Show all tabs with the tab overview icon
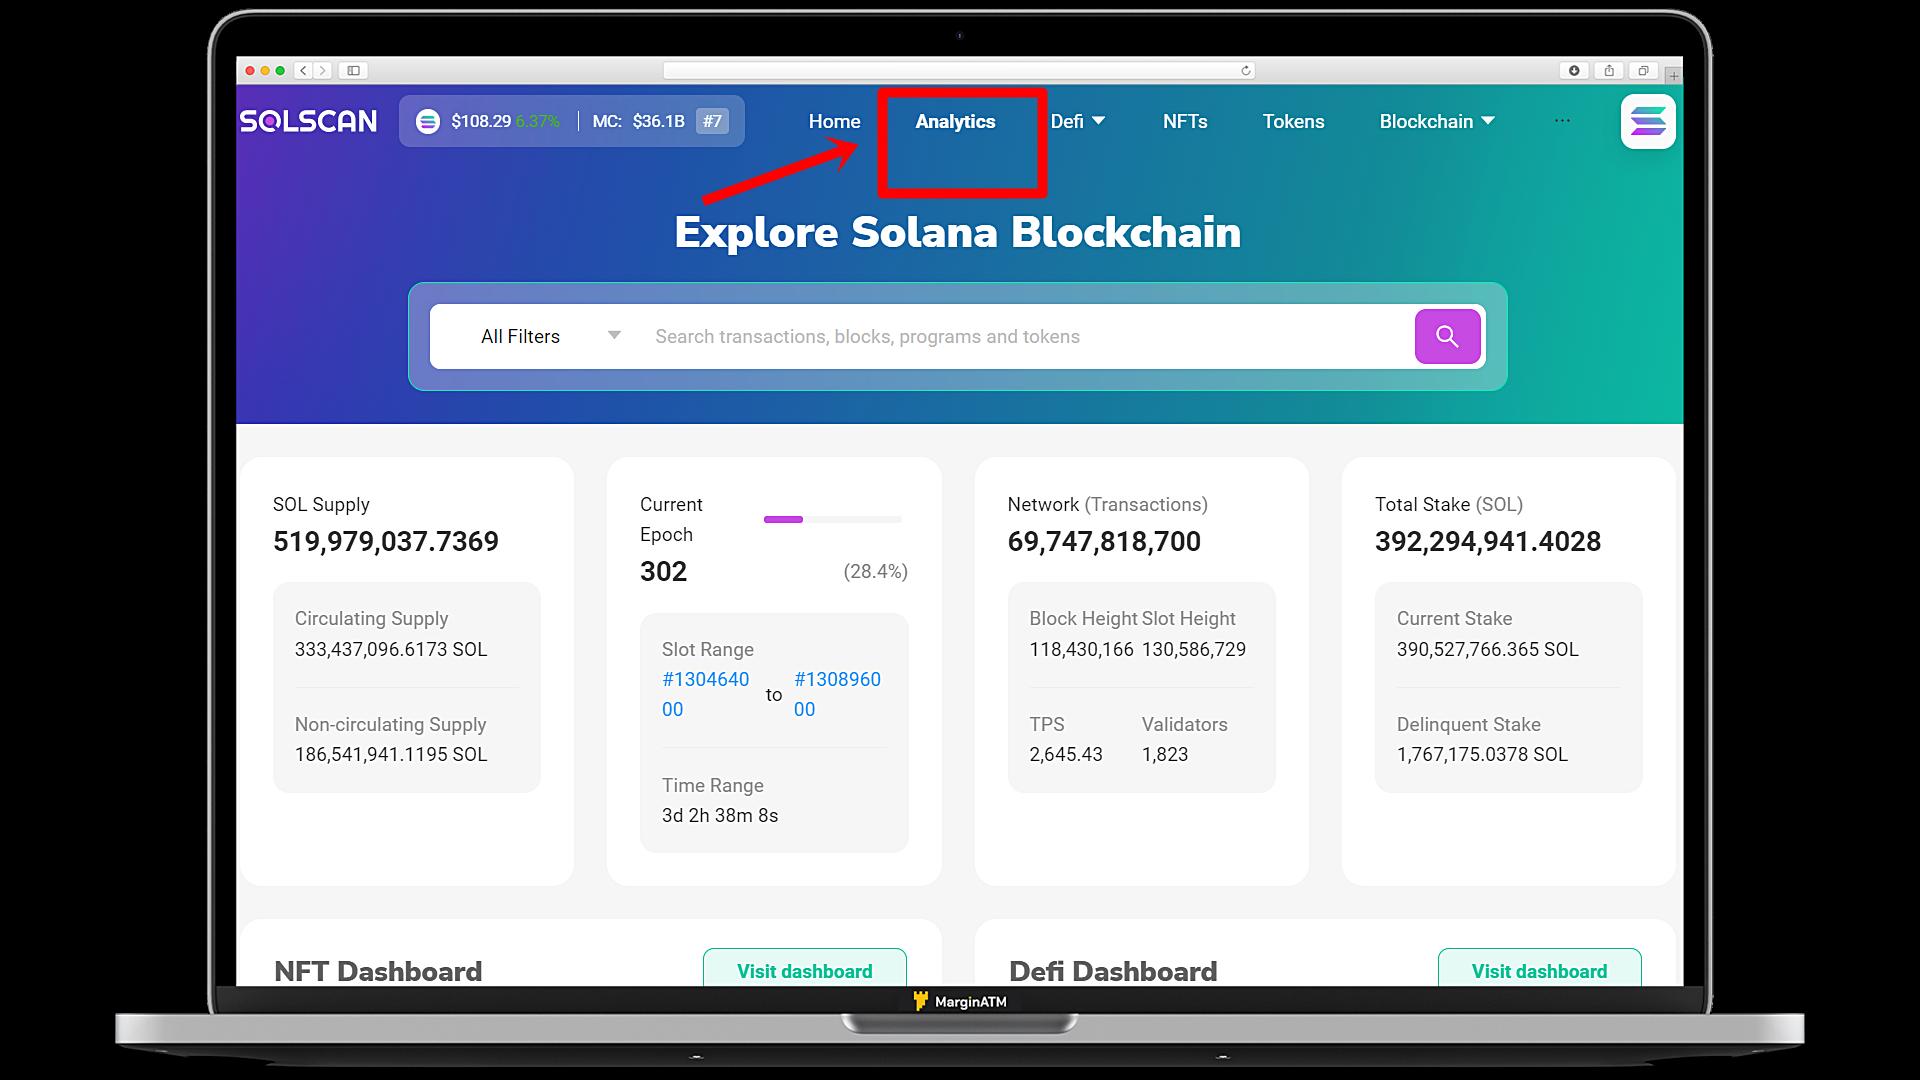This screenshot has height=1080, width=1920. tap(1643, 70)
